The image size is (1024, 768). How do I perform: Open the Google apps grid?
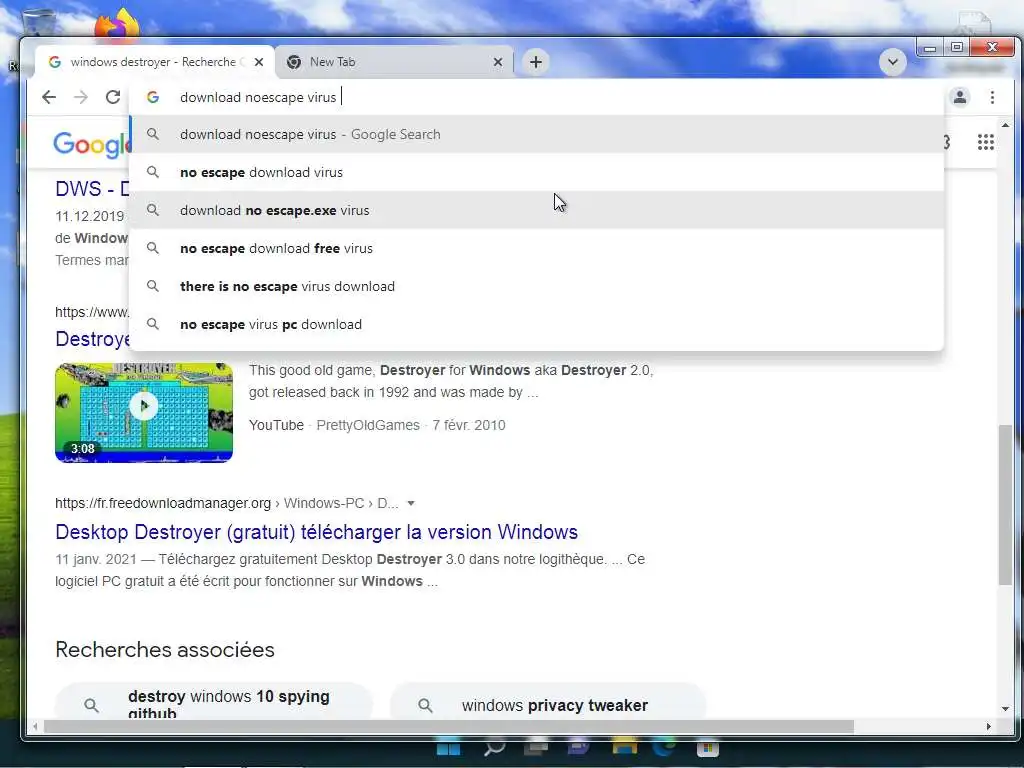(985, 142)
